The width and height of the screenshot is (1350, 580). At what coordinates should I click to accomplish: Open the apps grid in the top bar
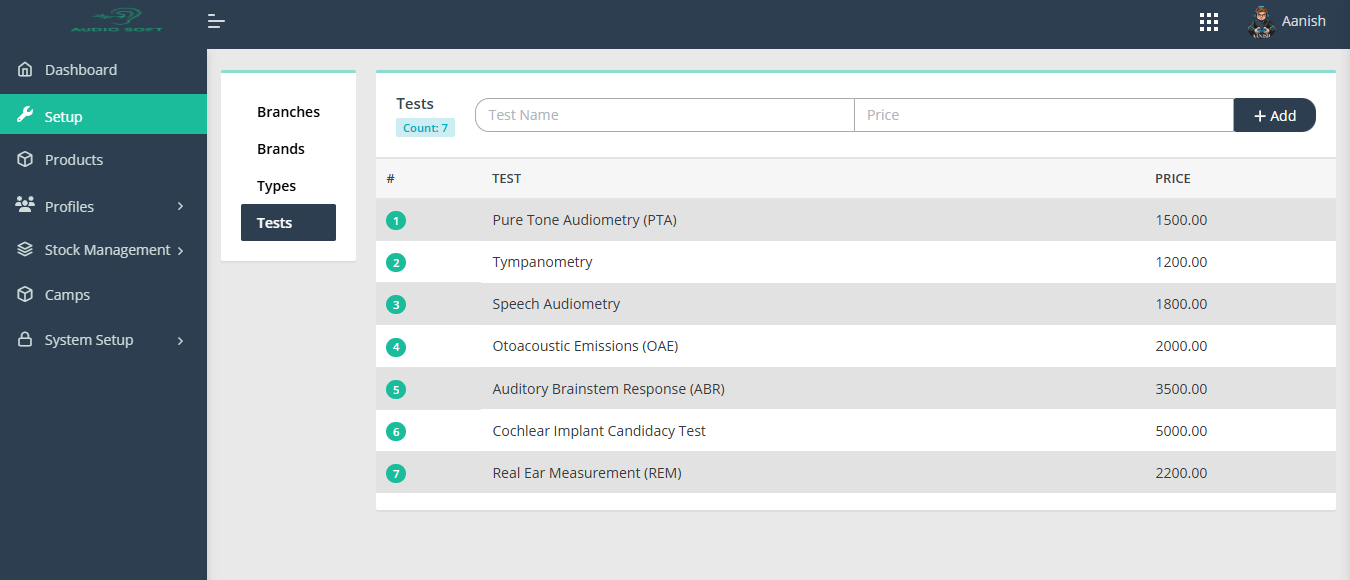click(1208, 21)
